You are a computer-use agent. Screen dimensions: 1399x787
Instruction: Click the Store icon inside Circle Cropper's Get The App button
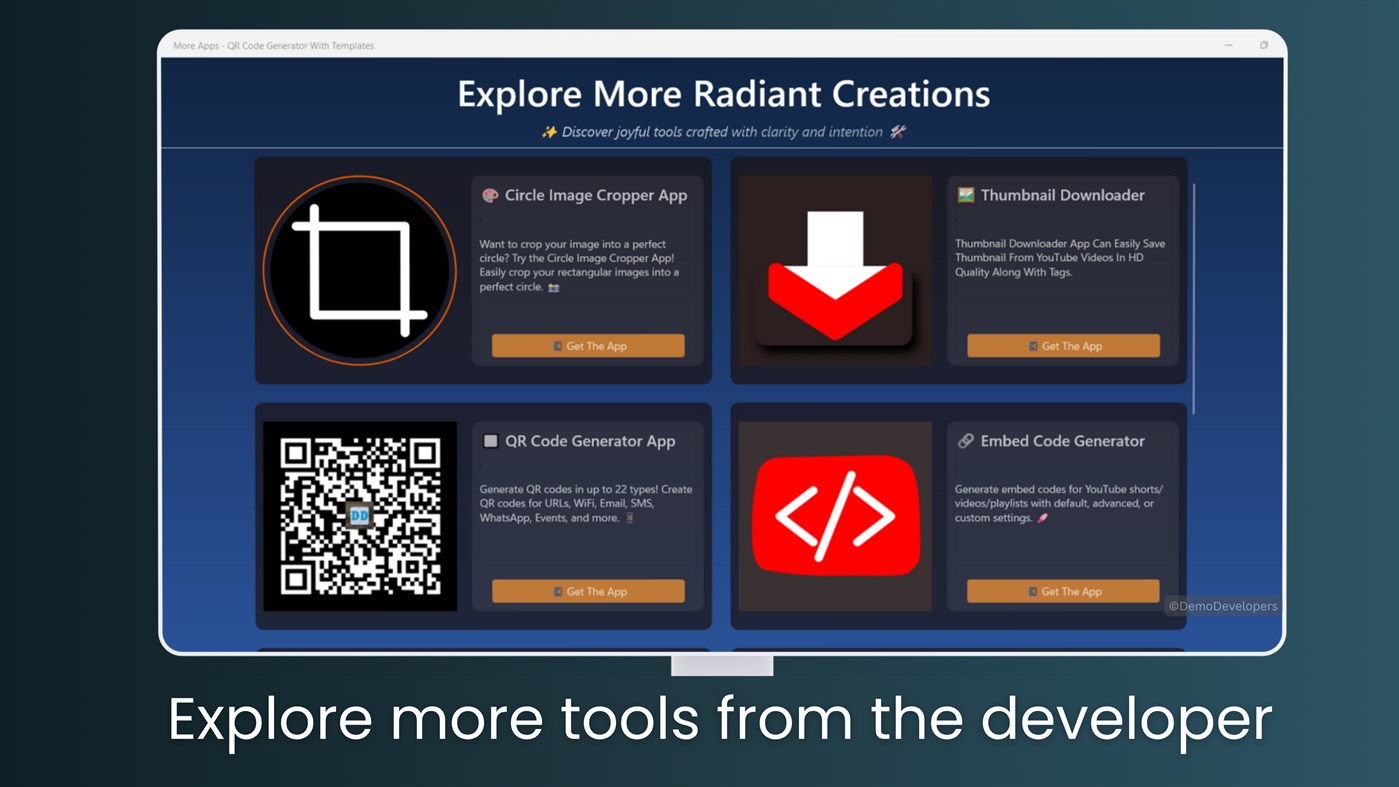[557, 345]
